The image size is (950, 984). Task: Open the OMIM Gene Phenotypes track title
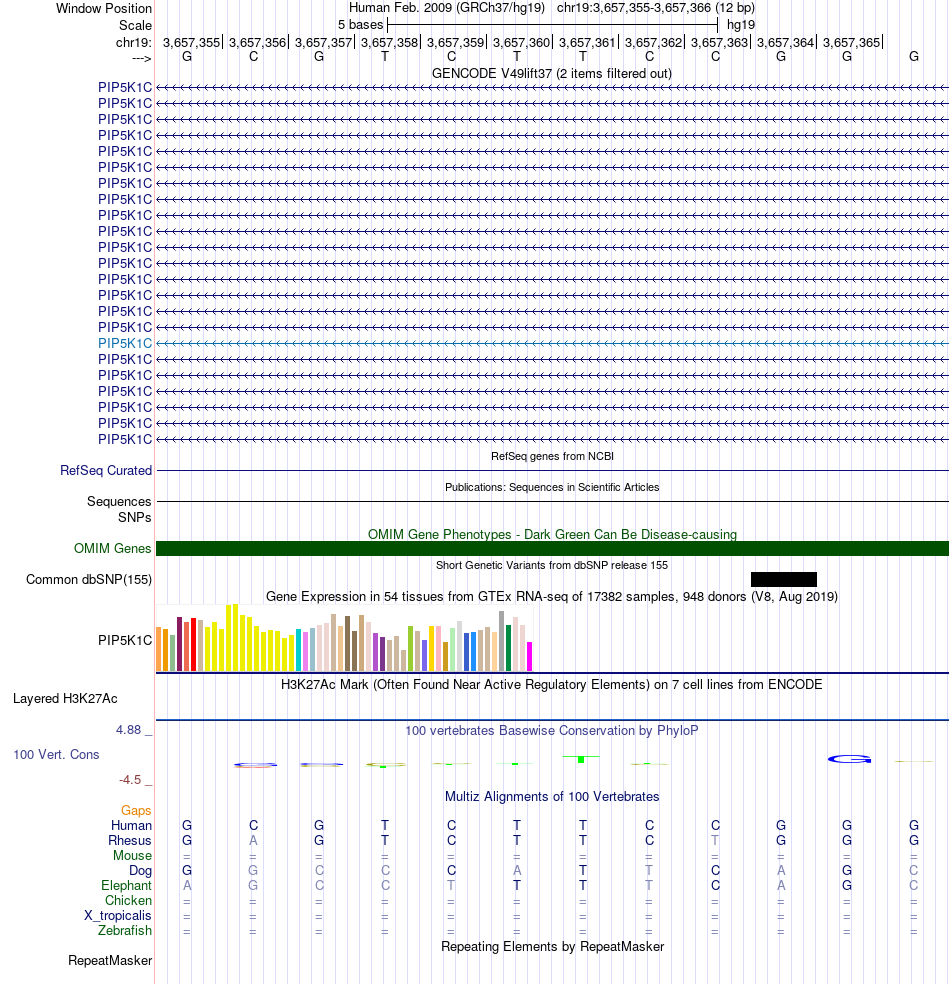552,535
